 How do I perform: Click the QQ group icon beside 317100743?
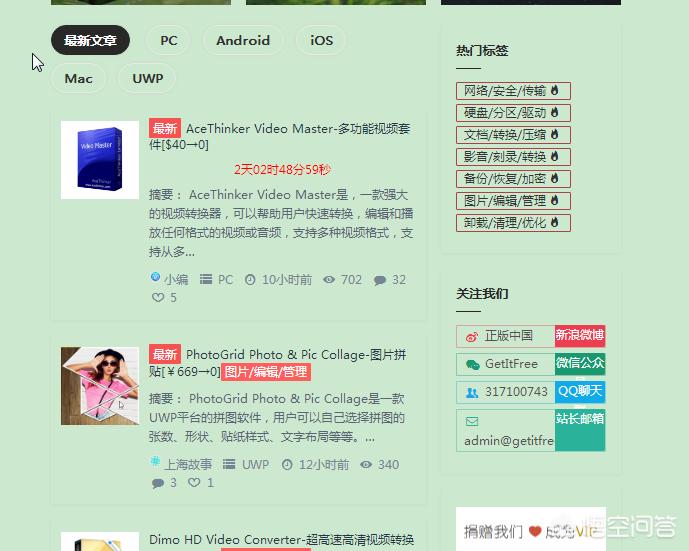pyautogui.click(x=472, y=392)
